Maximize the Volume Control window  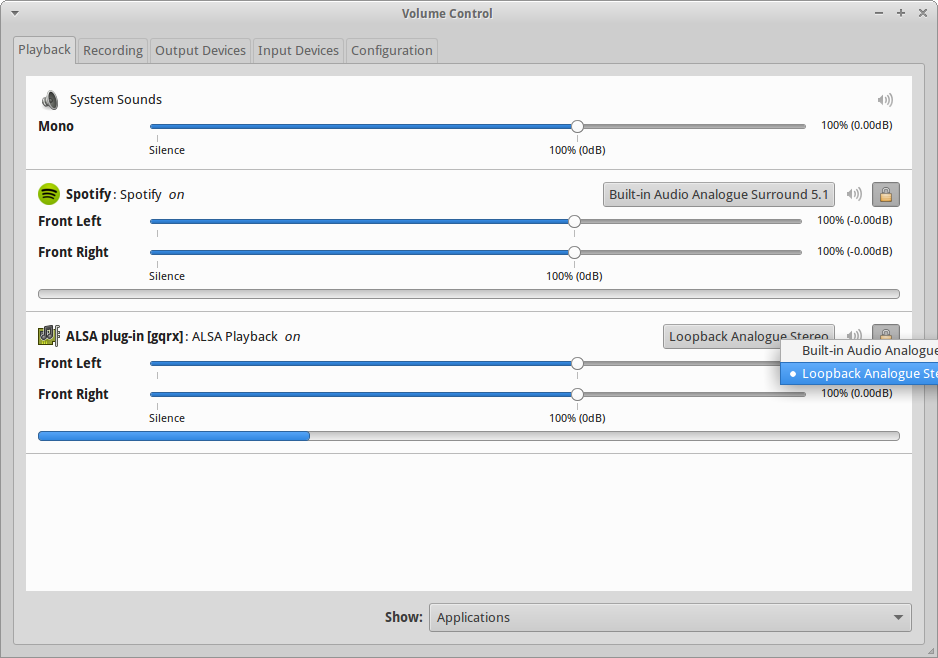[x=901, y=13]
